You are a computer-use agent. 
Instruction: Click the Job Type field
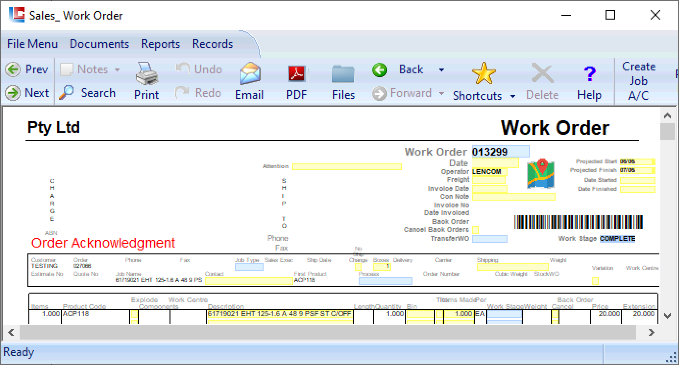click(249, 267)
